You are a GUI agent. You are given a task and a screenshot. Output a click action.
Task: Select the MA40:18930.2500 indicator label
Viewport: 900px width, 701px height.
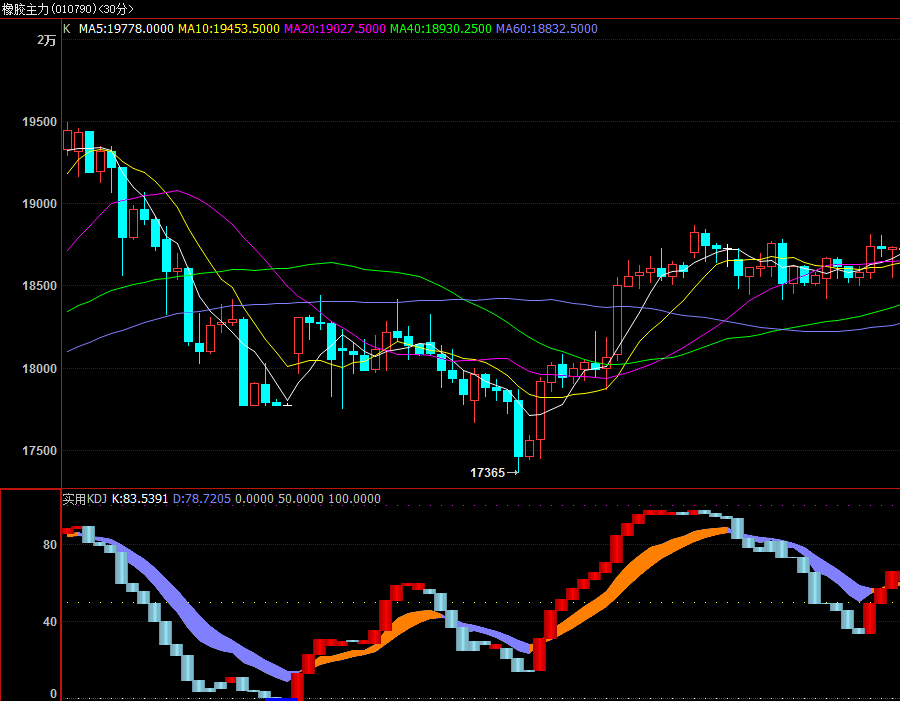441,29
